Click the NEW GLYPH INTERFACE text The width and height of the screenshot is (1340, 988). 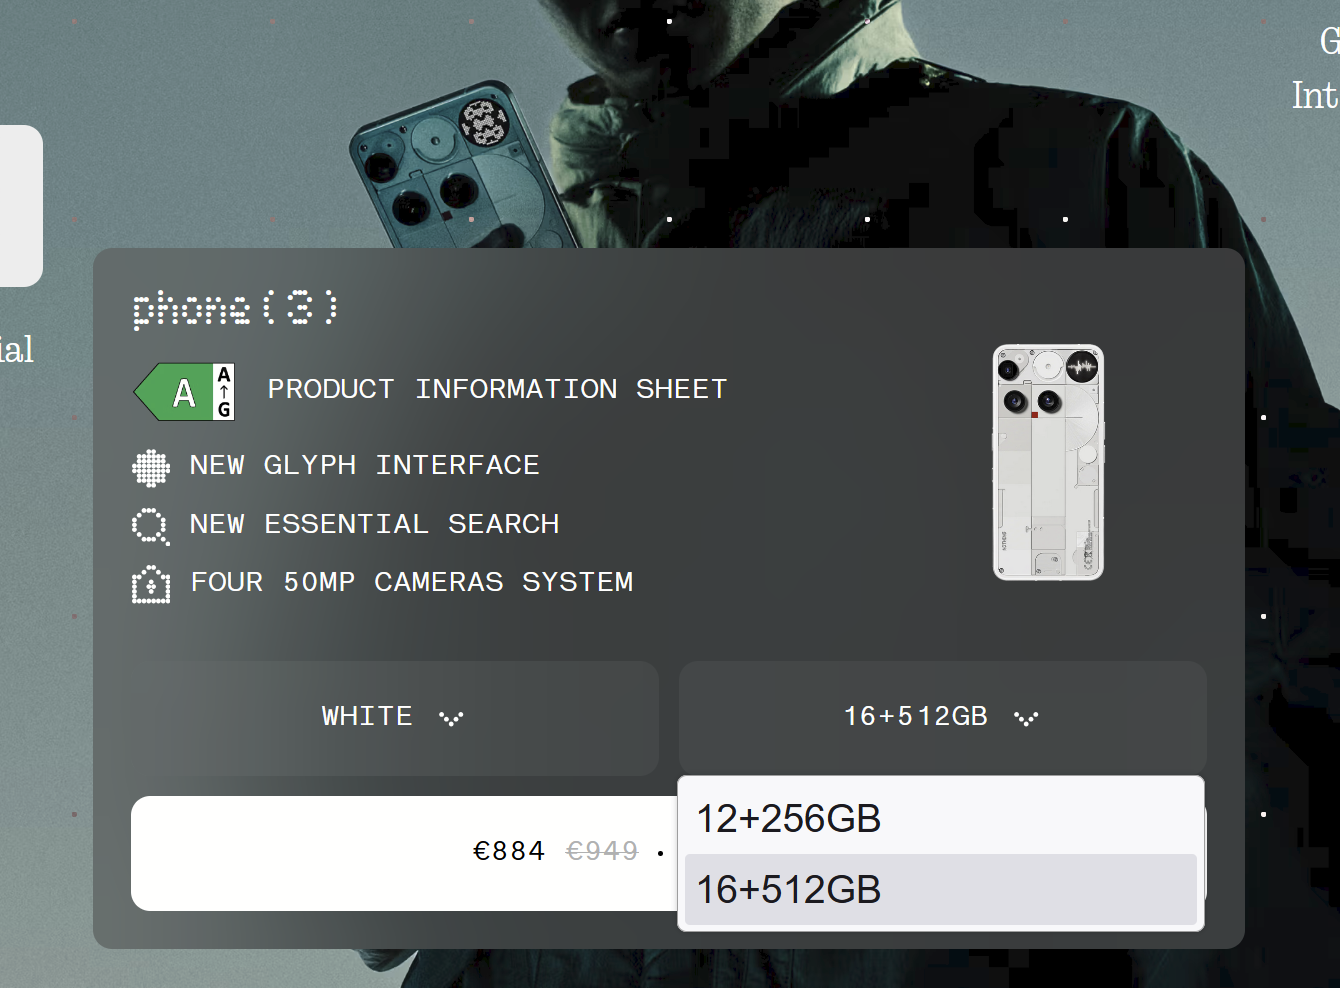click(364, 466)
